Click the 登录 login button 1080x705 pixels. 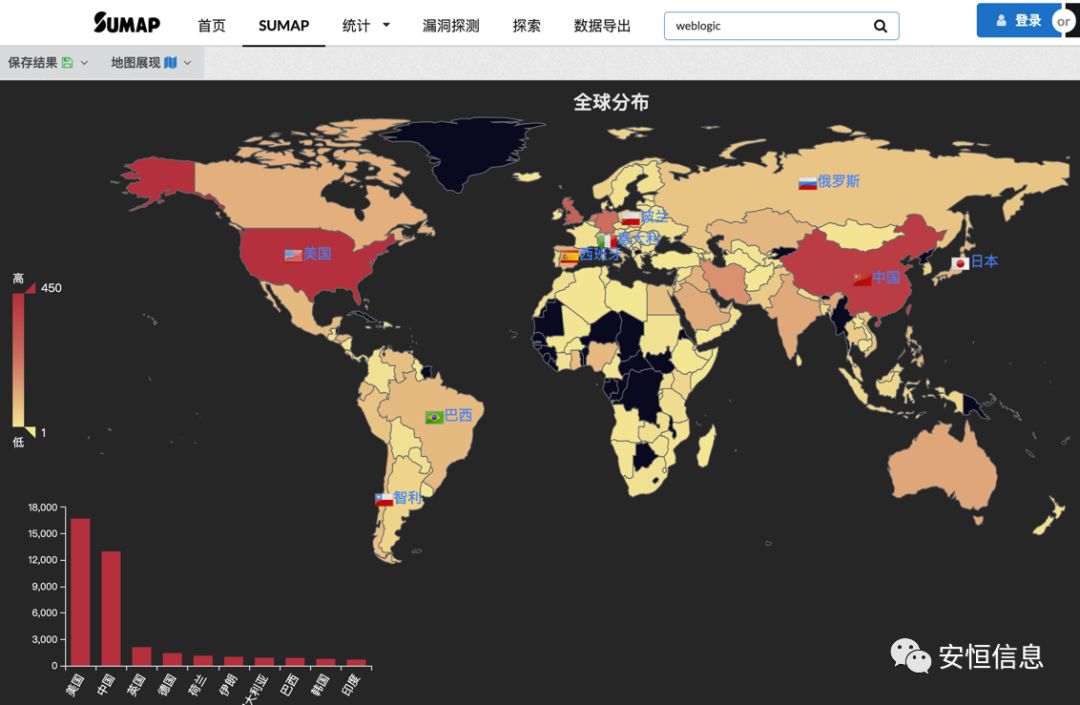click(1019, 21)
